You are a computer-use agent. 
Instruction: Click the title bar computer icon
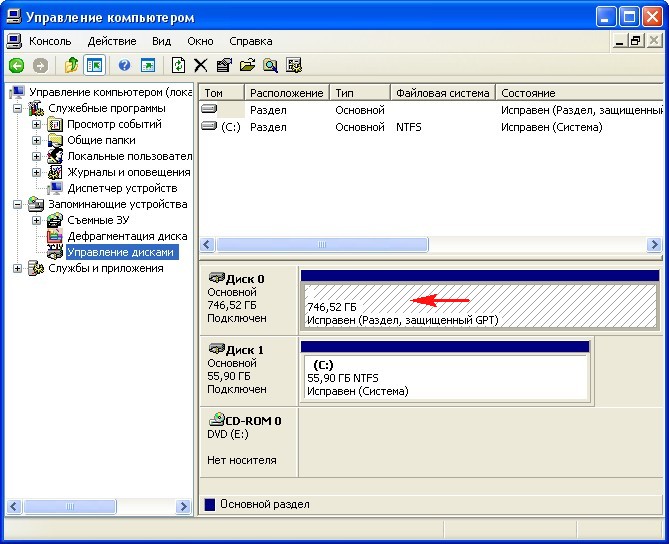[x=14, y=17]
